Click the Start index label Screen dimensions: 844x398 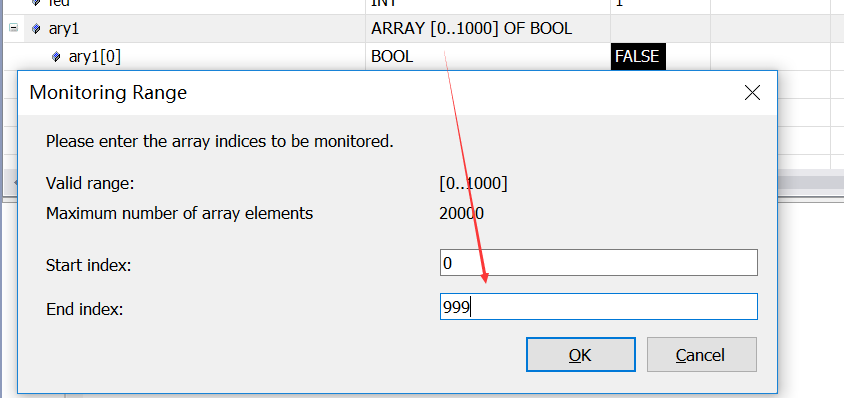pos(89,265)
